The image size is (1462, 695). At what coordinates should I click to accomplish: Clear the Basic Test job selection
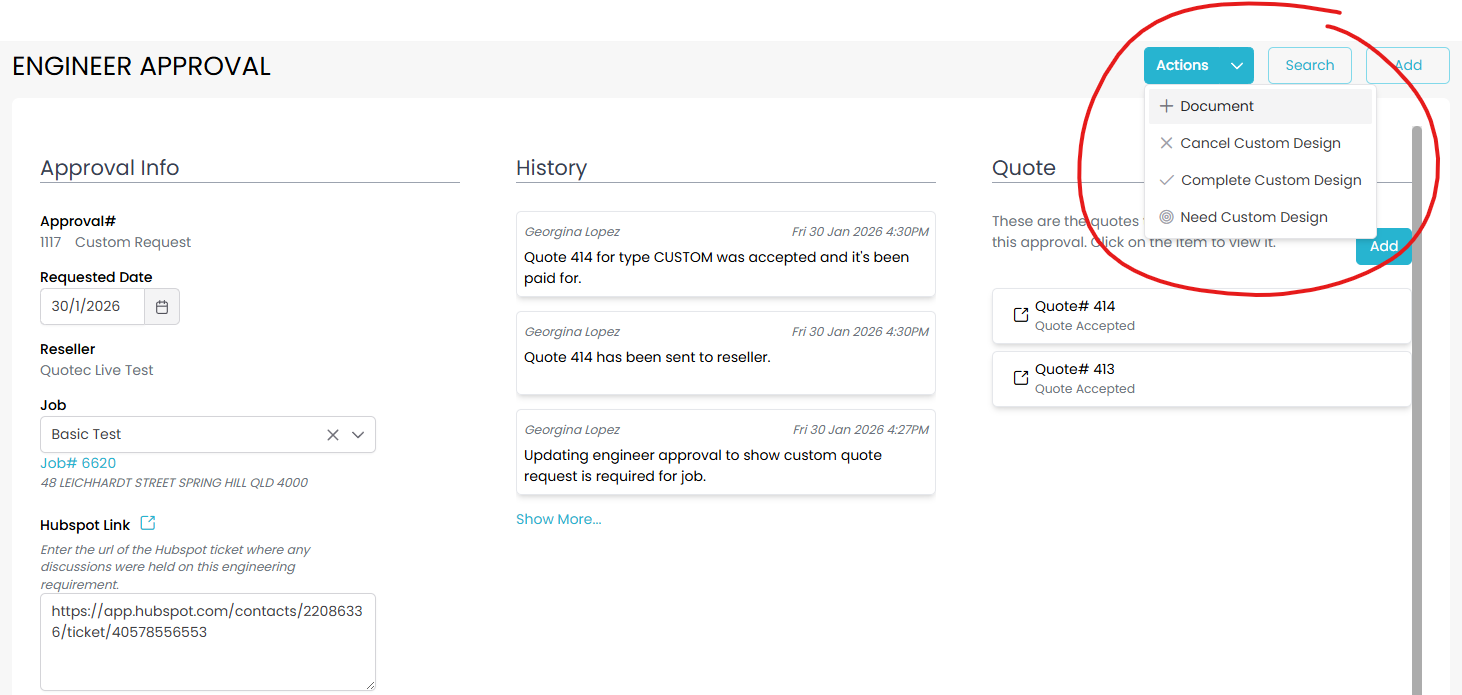(x=333, y=435)
